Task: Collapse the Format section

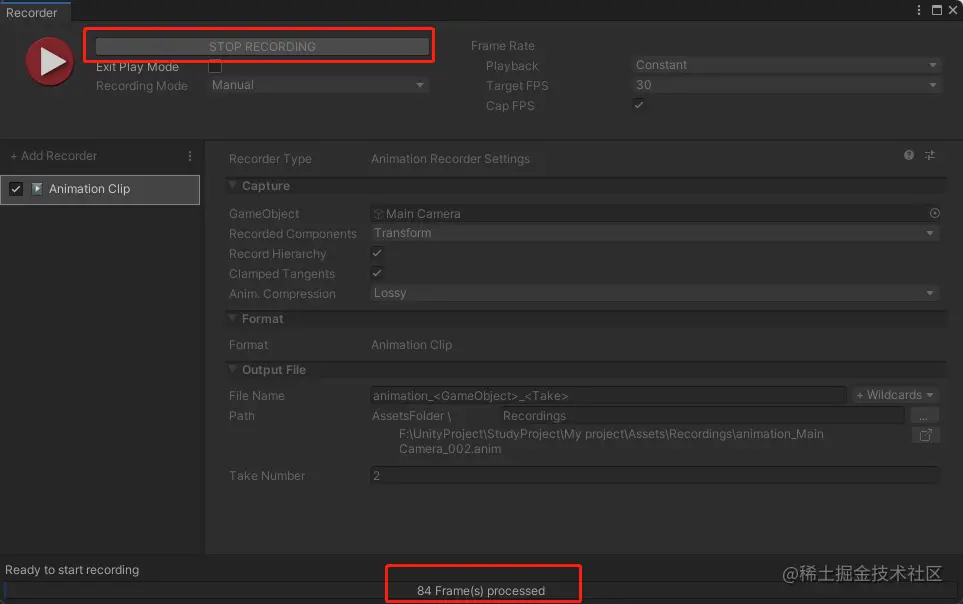Action: pyautogui.click(x=232, y=318)
